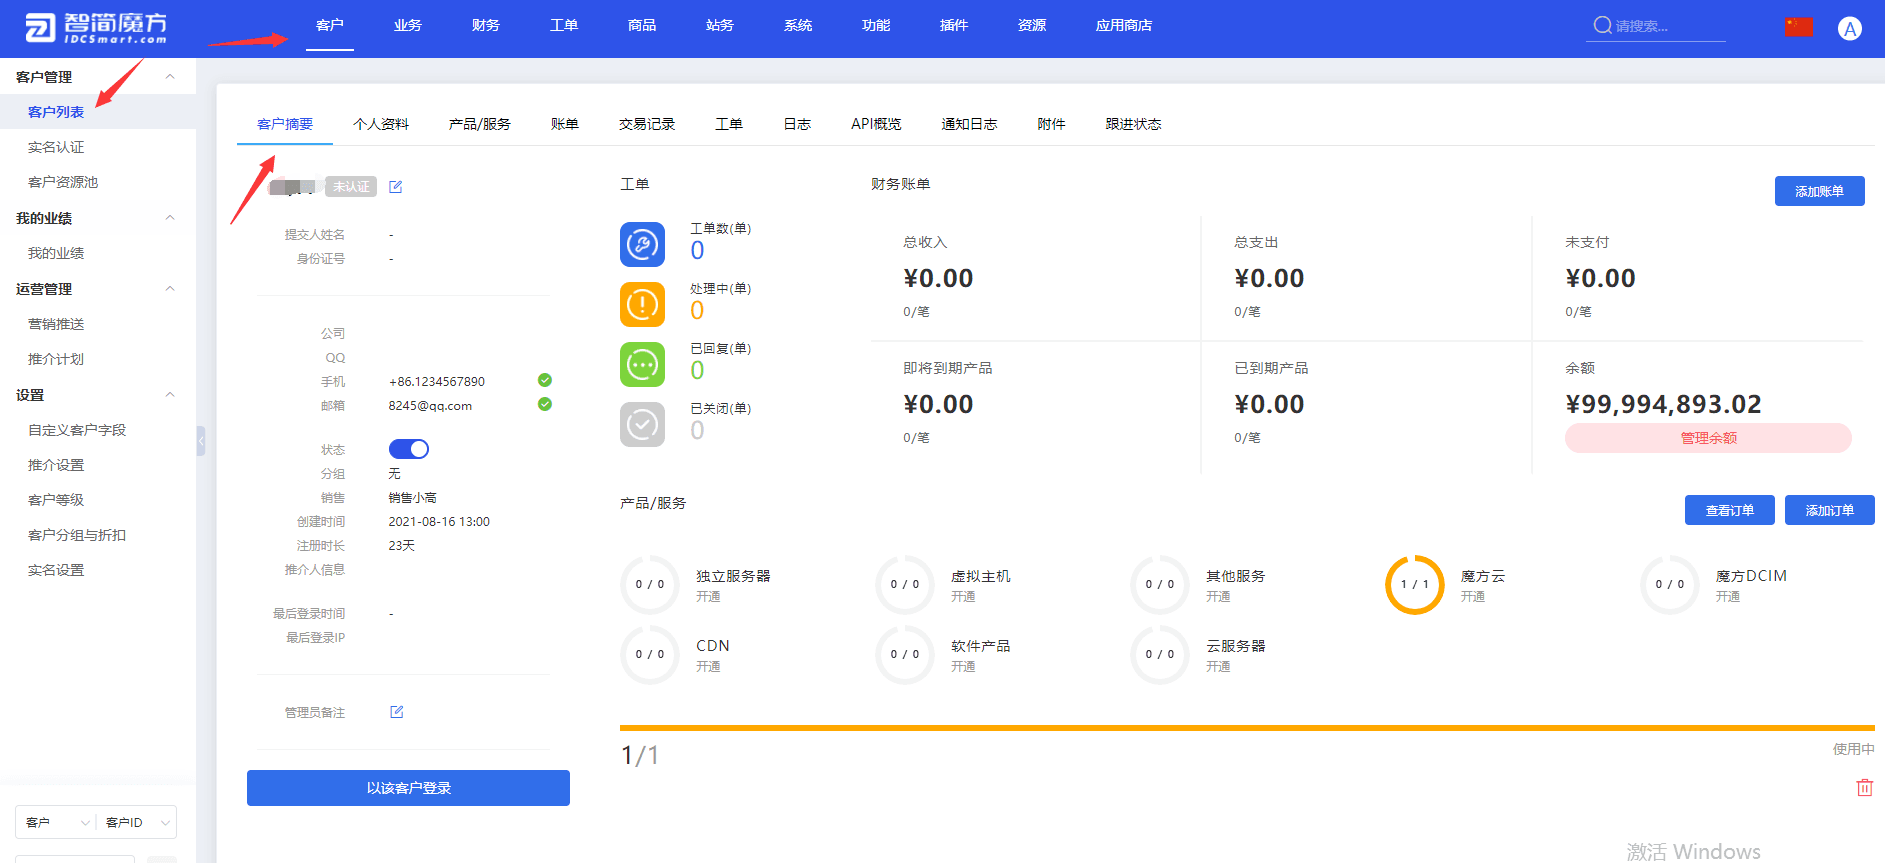Screen dimensions: 1885x863
Task: Switch to the API概览 tab
Action: tap(876, 124)
